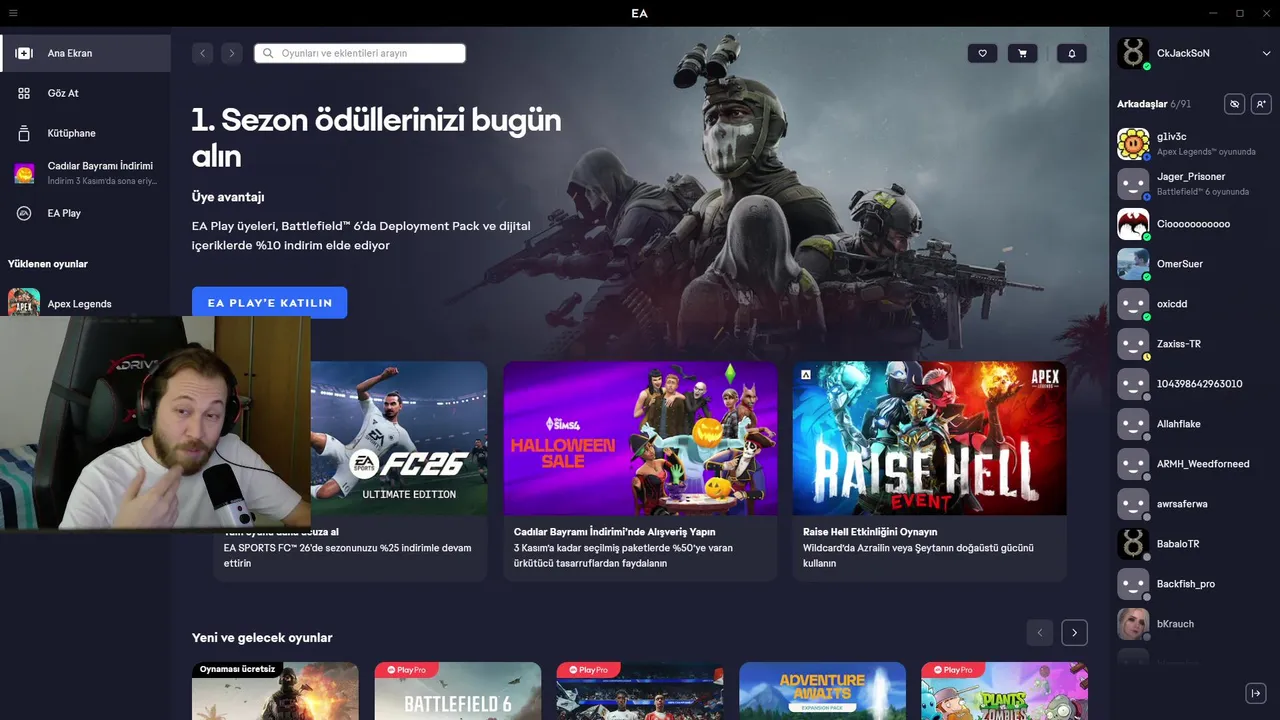Open the Oynaması ücretsiz game tile
Screen dimensions: 1280x720
[x=275, y=691]
